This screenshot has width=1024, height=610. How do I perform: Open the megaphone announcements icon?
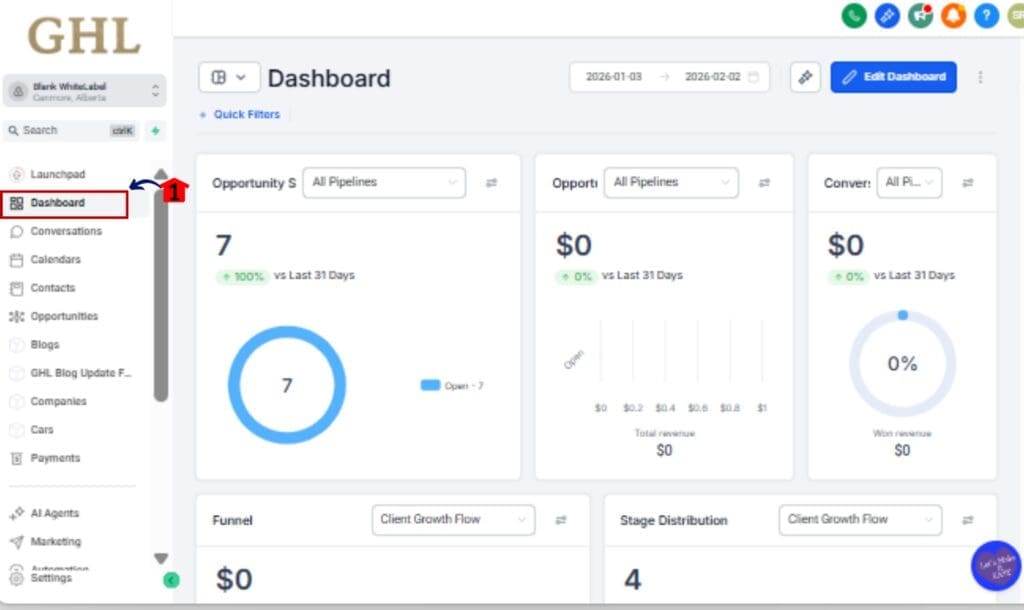pos(920,15)
